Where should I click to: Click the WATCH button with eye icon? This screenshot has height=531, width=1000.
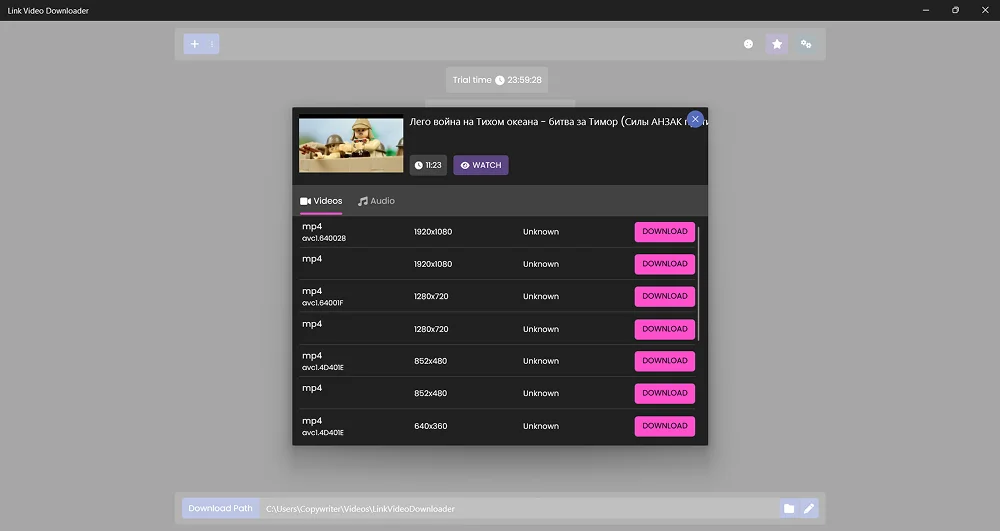point(481,165)
